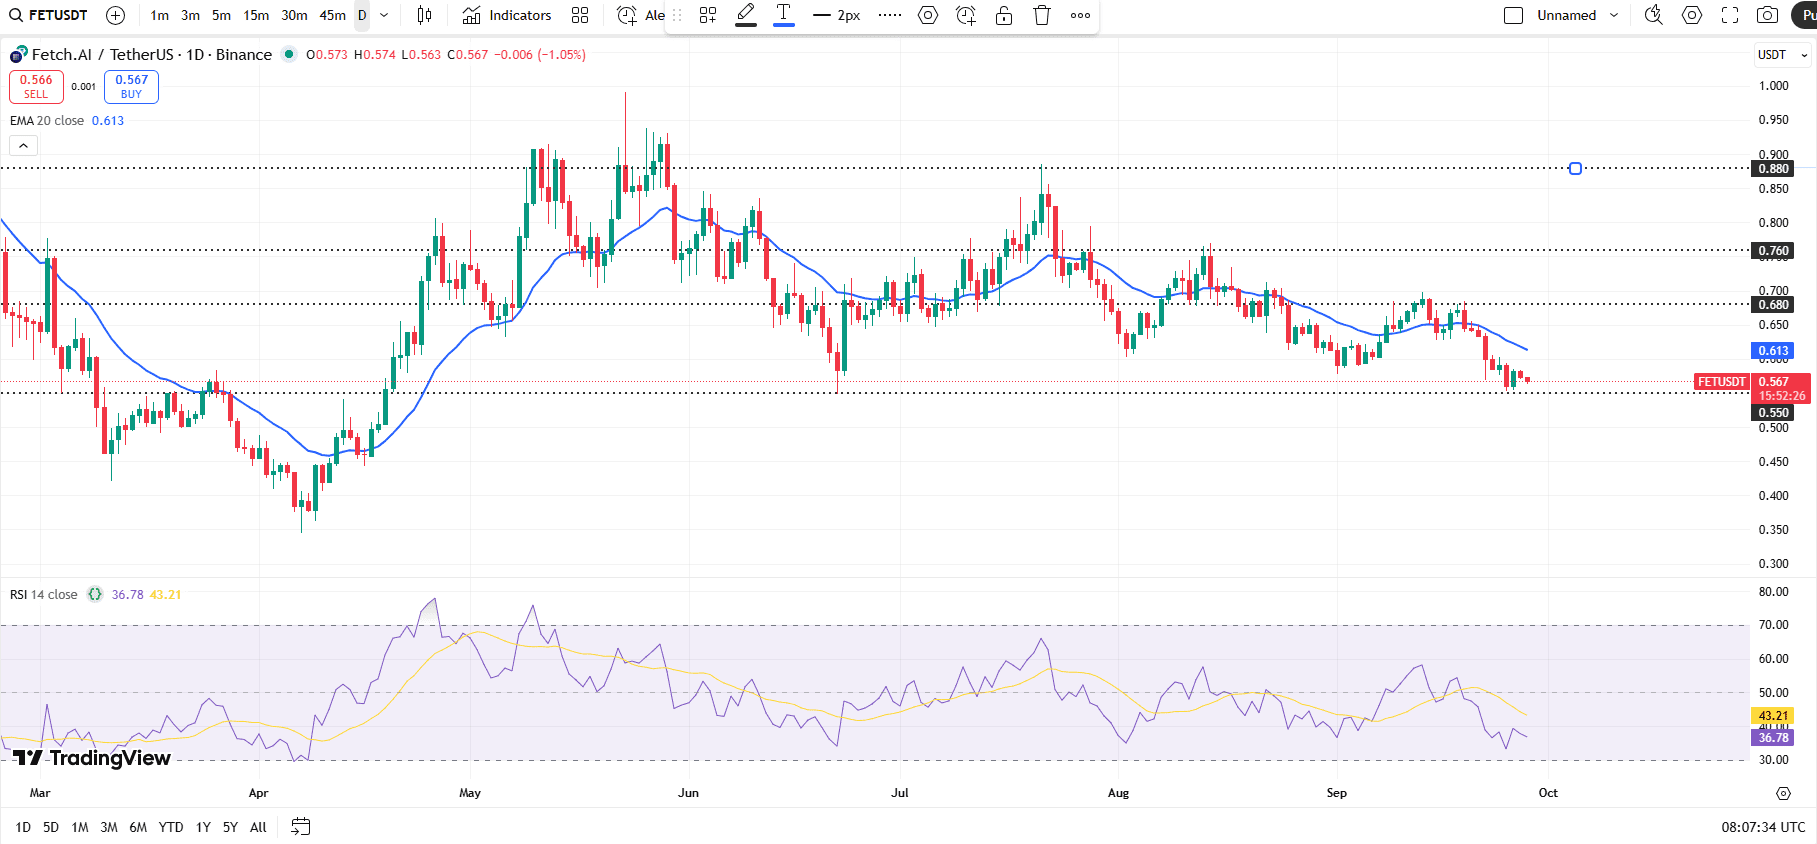Select the 1m timeframe
1817x844 pixels.
[x=160, y=15]
